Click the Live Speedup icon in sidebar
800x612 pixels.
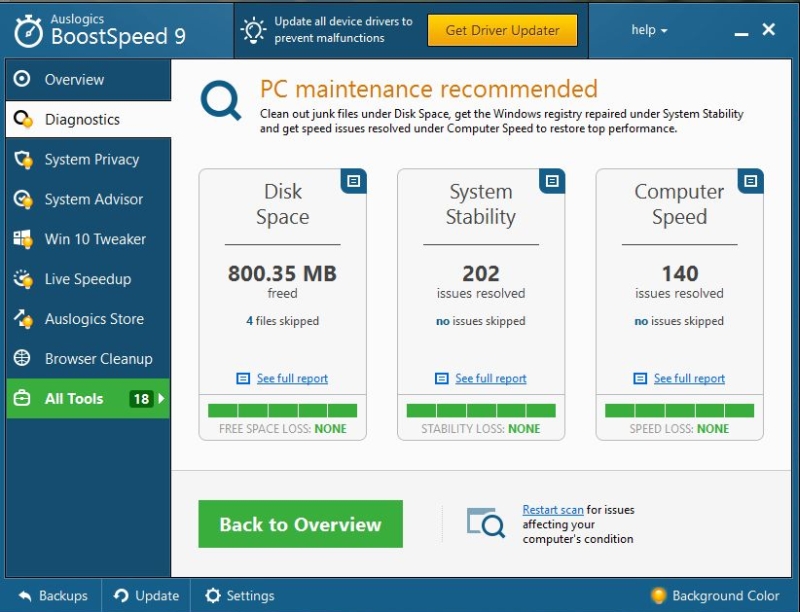23,279
